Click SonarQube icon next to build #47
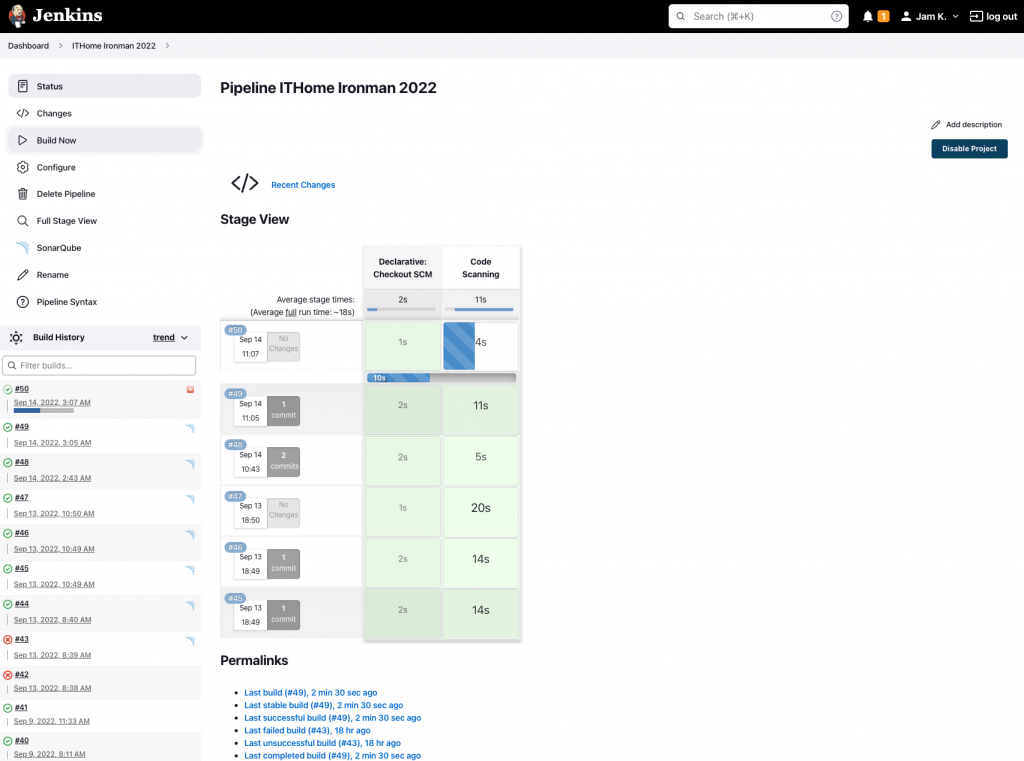Viewport: 1024px width, 761px height. pos(190,499)
